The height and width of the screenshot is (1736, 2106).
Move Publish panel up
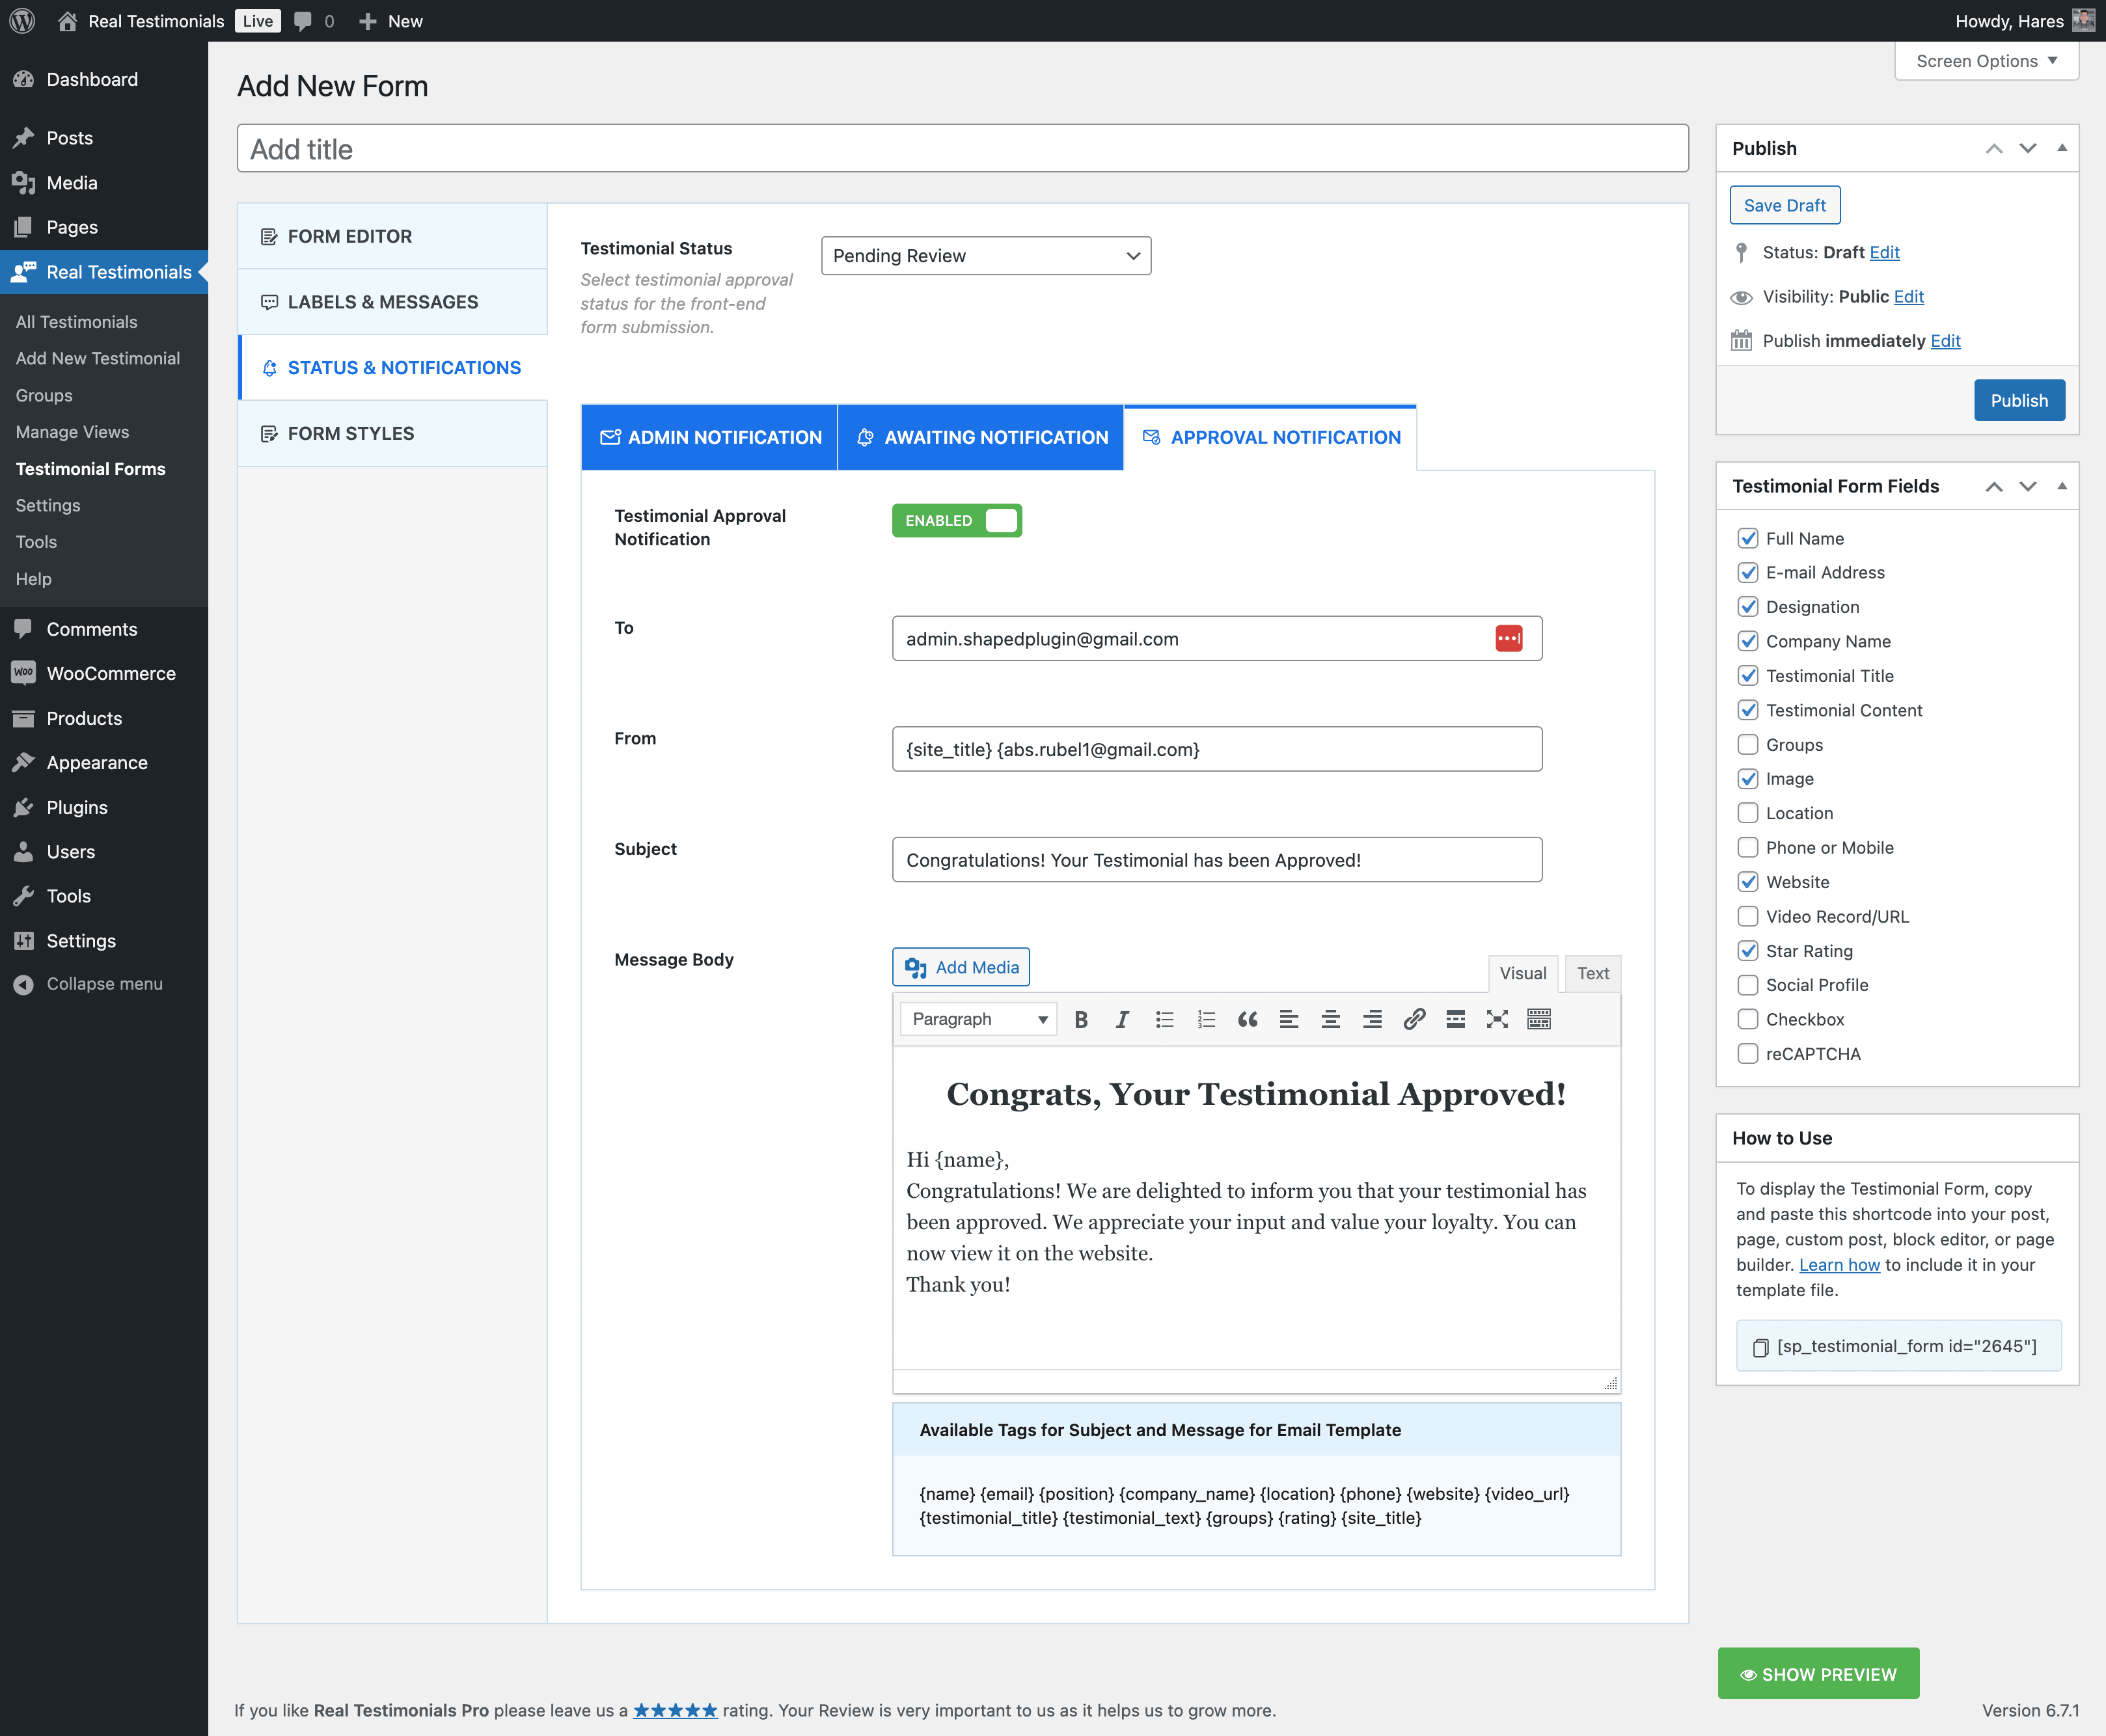pyautogui.click(x=1993, y=148)
